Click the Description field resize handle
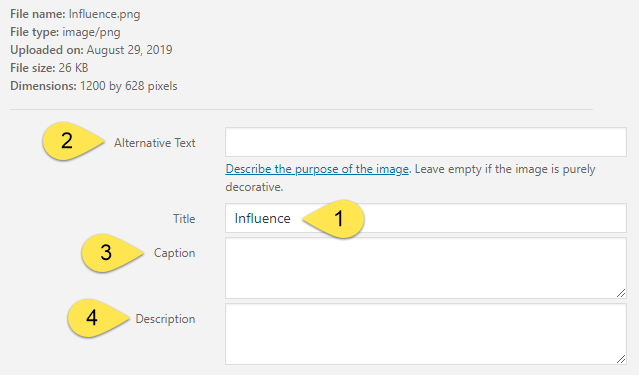The height and width of the screenshot is (375, 639). (621, 359)
